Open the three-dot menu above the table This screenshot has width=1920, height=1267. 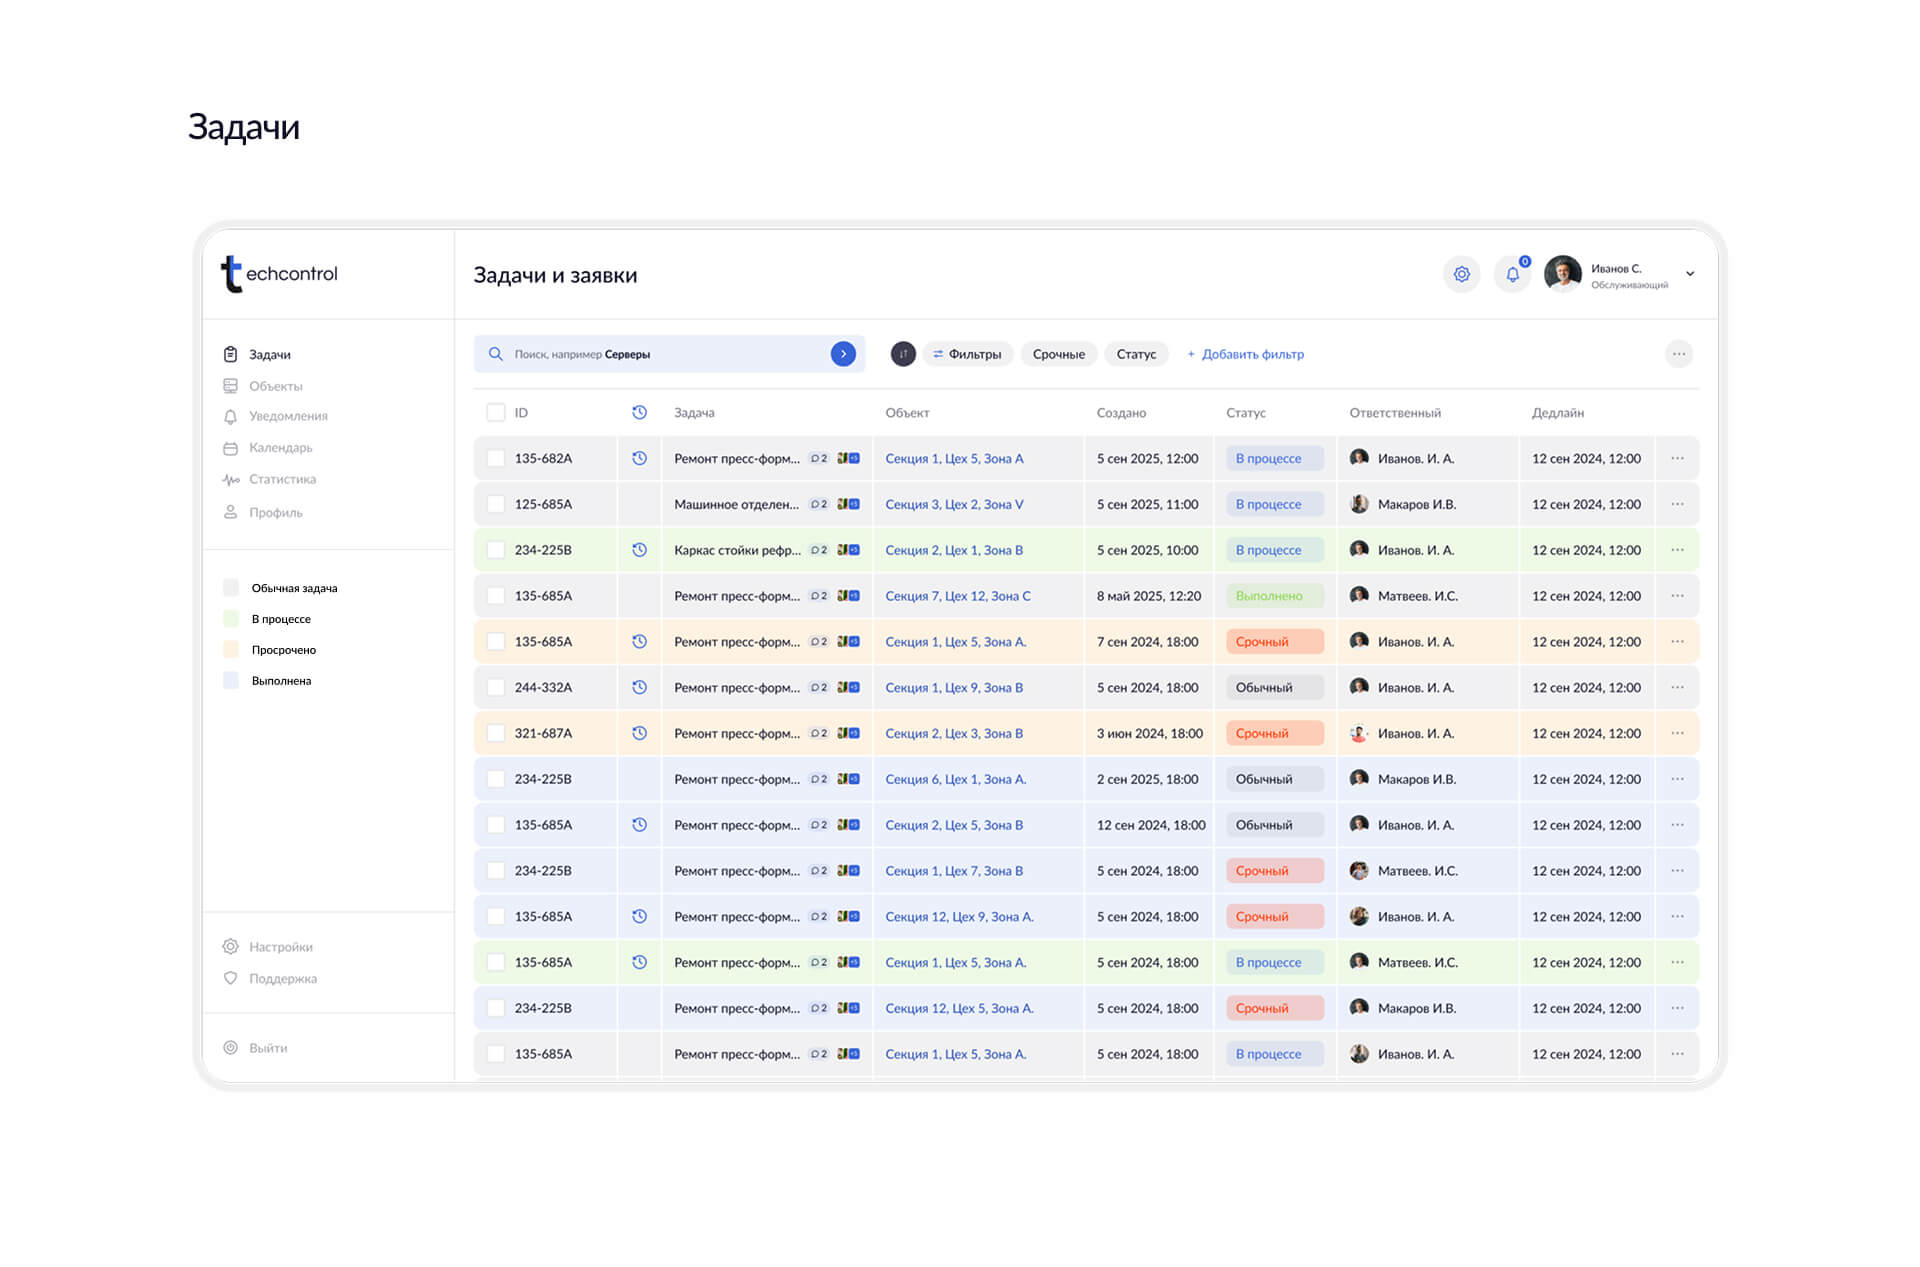(x=1678, y=354)
